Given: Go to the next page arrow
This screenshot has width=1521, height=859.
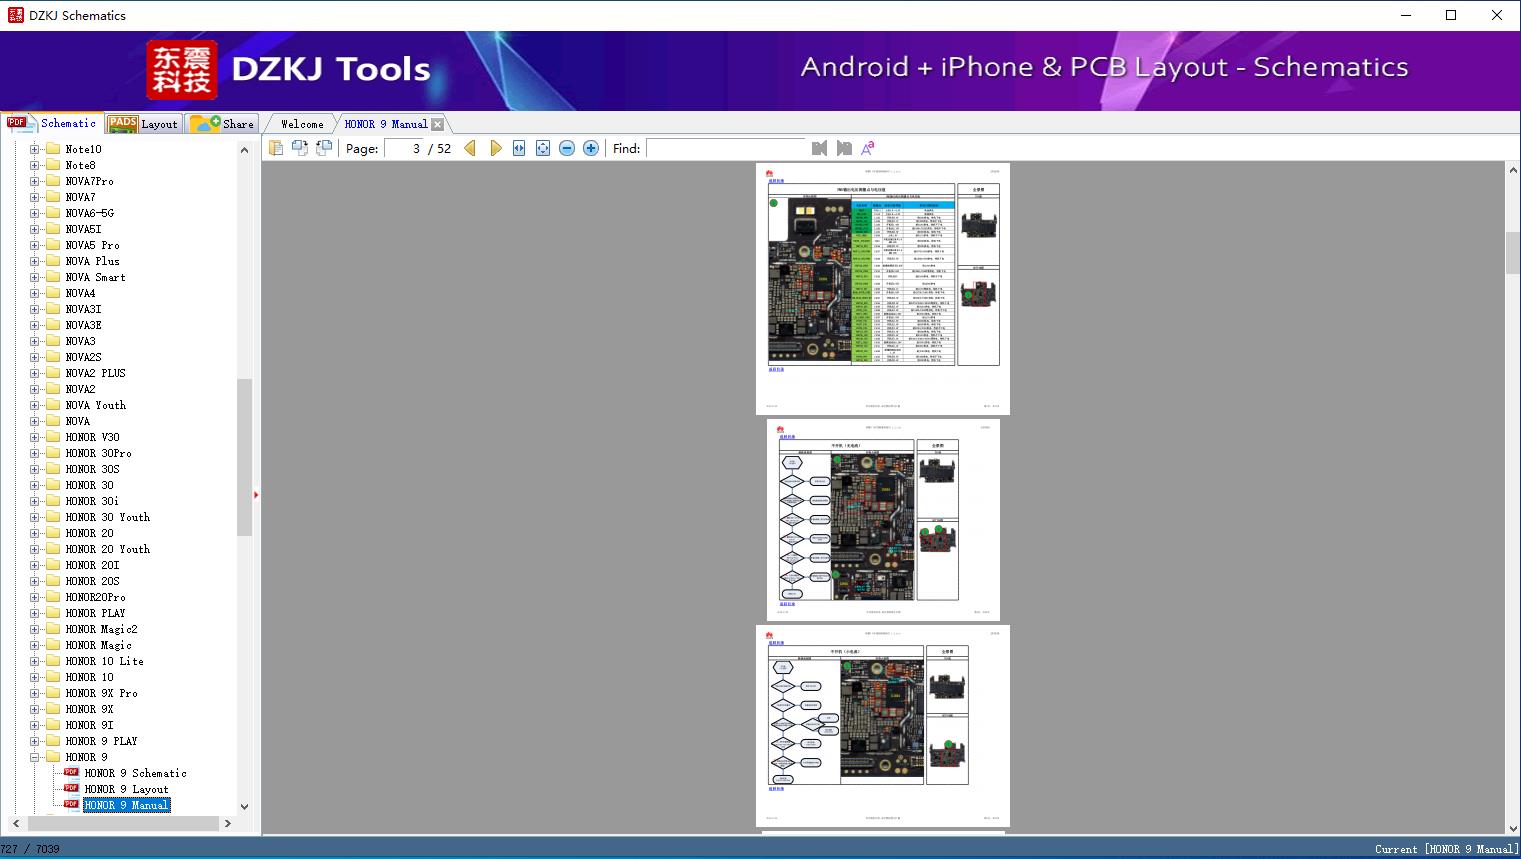Looking at the screenshot, I should pyautogui.click(x=496, y=148).
